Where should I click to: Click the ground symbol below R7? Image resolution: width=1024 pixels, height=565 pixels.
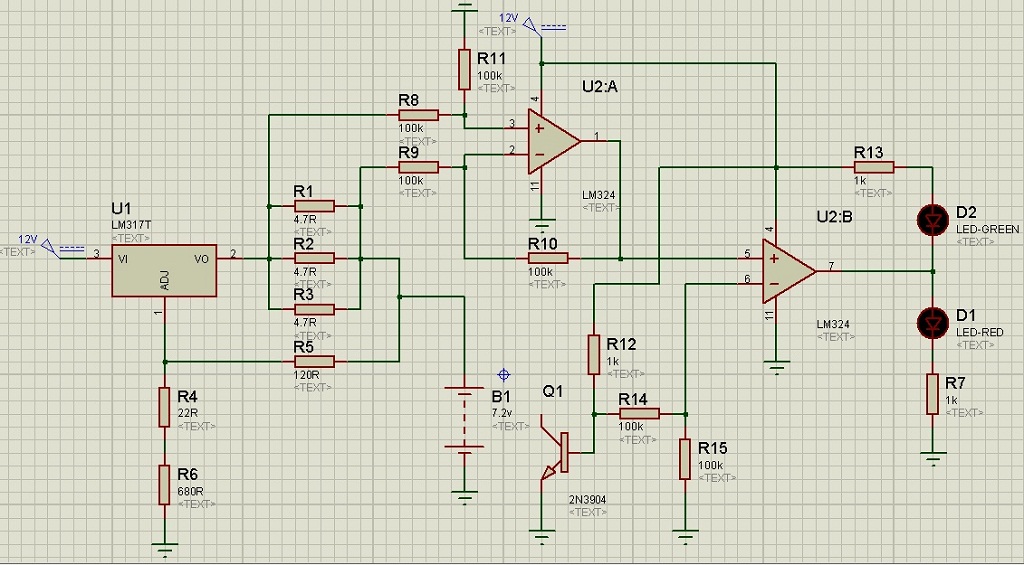click(933, 459)
